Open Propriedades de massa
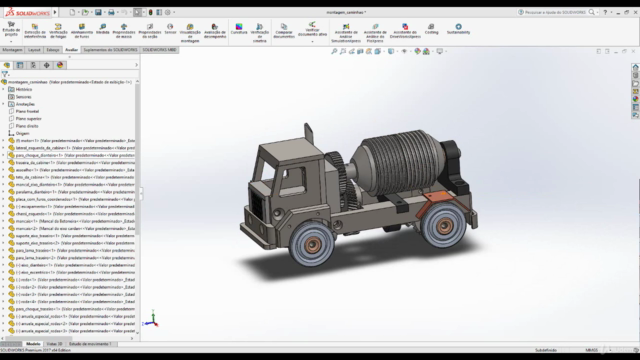This screenshot has width=640, height=360. click(124, 31)
